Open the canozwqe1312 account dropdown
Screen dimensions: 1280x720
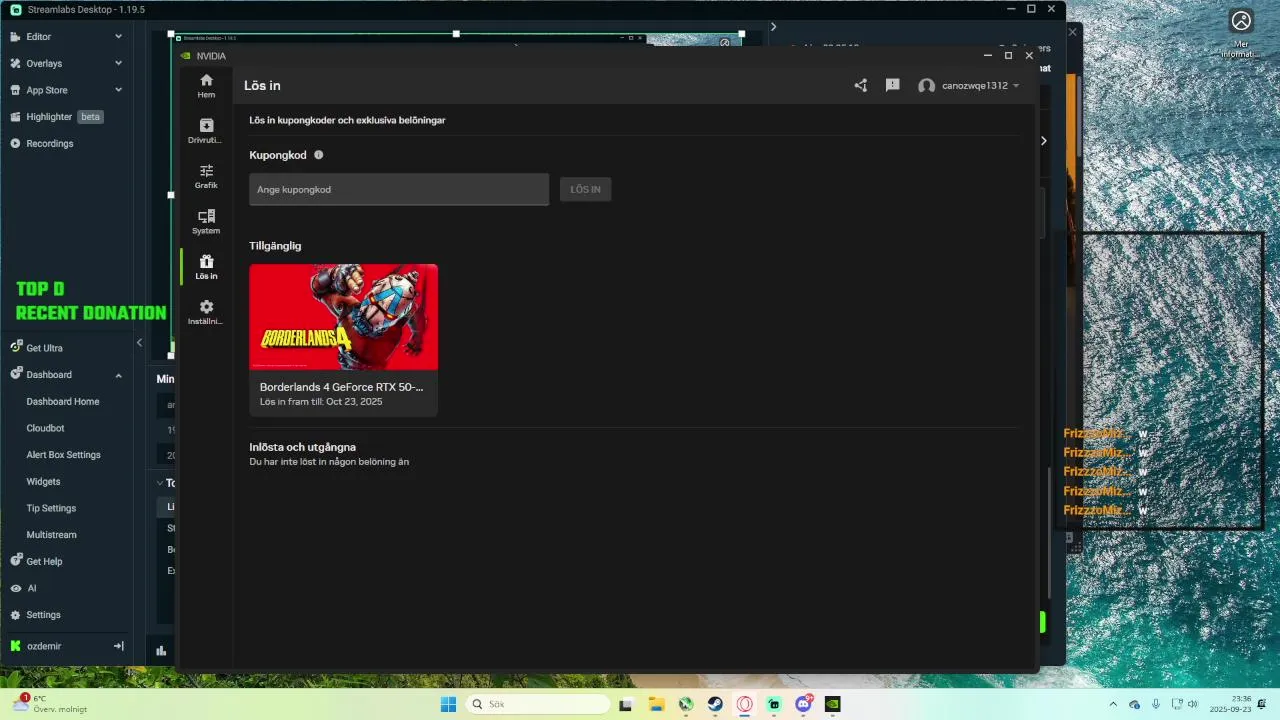pyautogui.click(x=969, y=86)
